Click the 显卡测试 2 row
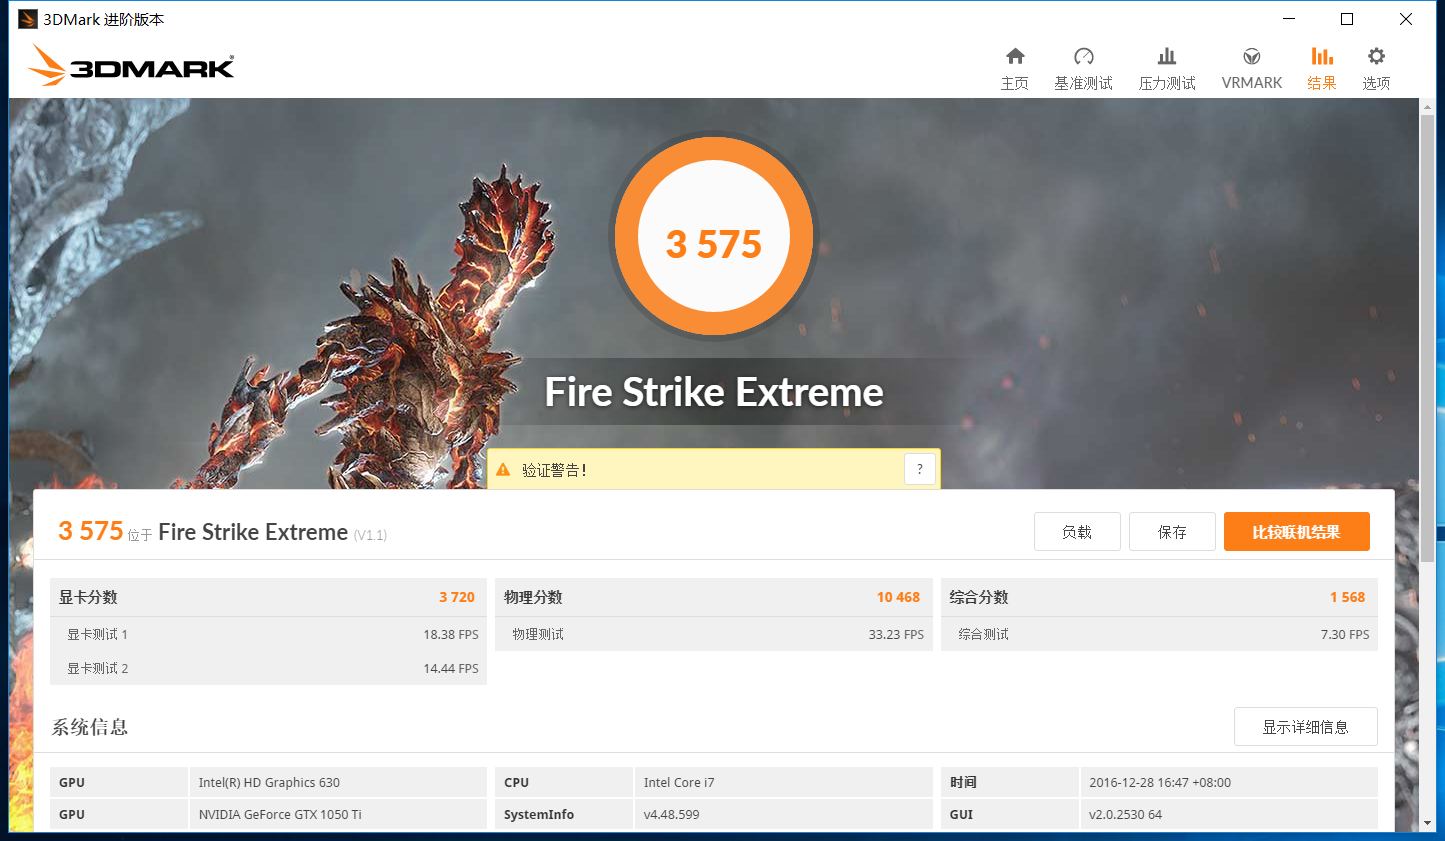Screen dimensions: 1445x841 tap(268, 668)
